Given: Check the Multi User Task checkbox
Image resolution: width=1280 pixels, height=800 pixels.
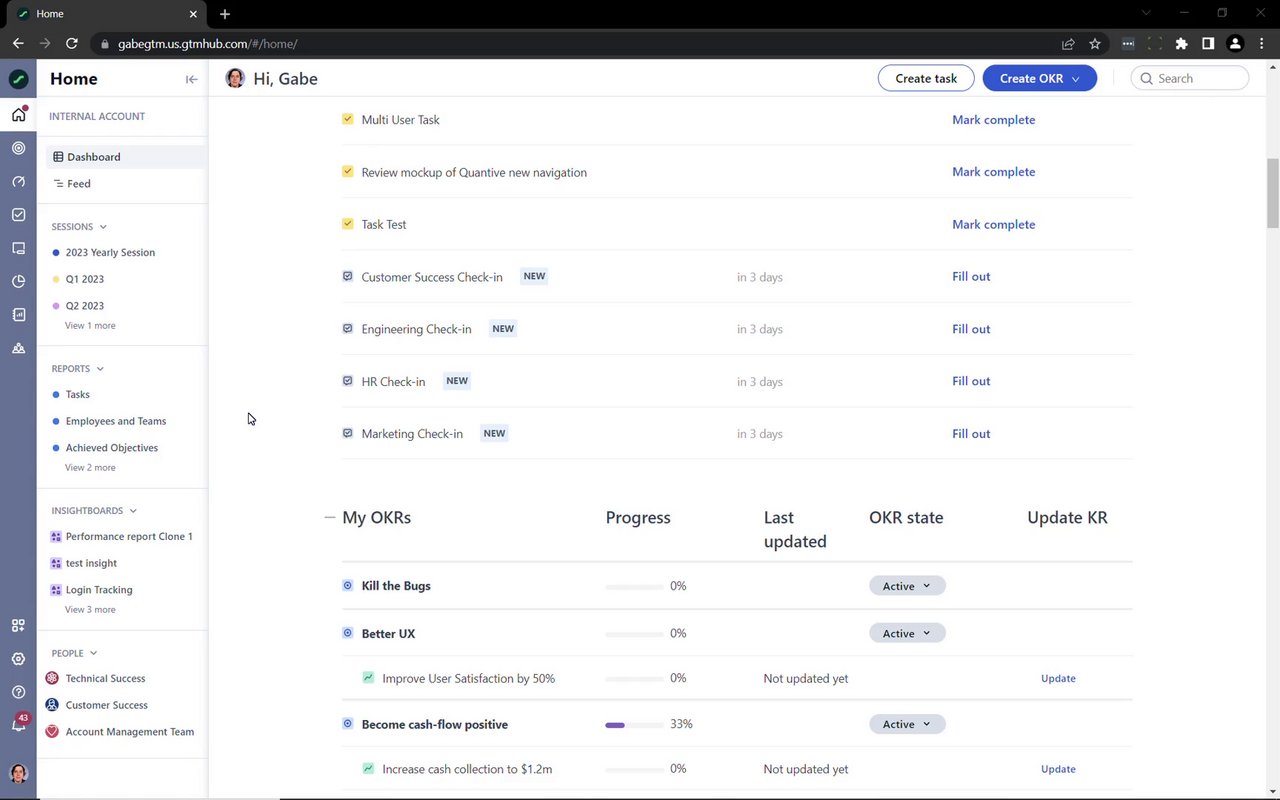Looking at the screenshot, I should click(347, 119).
